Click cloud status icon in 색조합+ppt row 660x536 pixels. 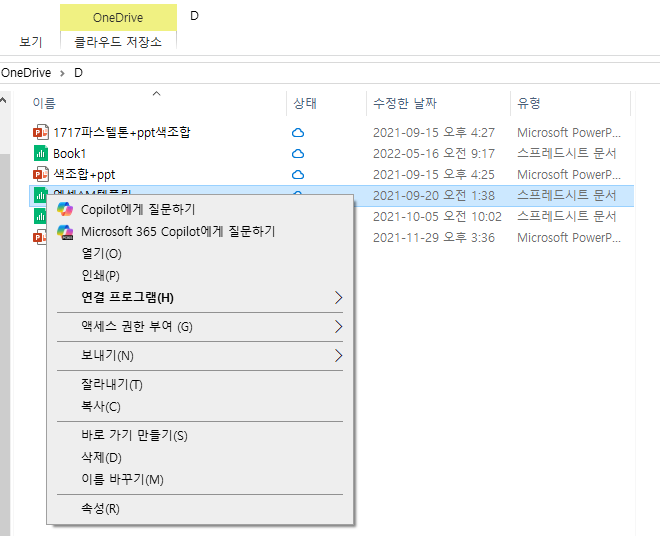point(298,175)
